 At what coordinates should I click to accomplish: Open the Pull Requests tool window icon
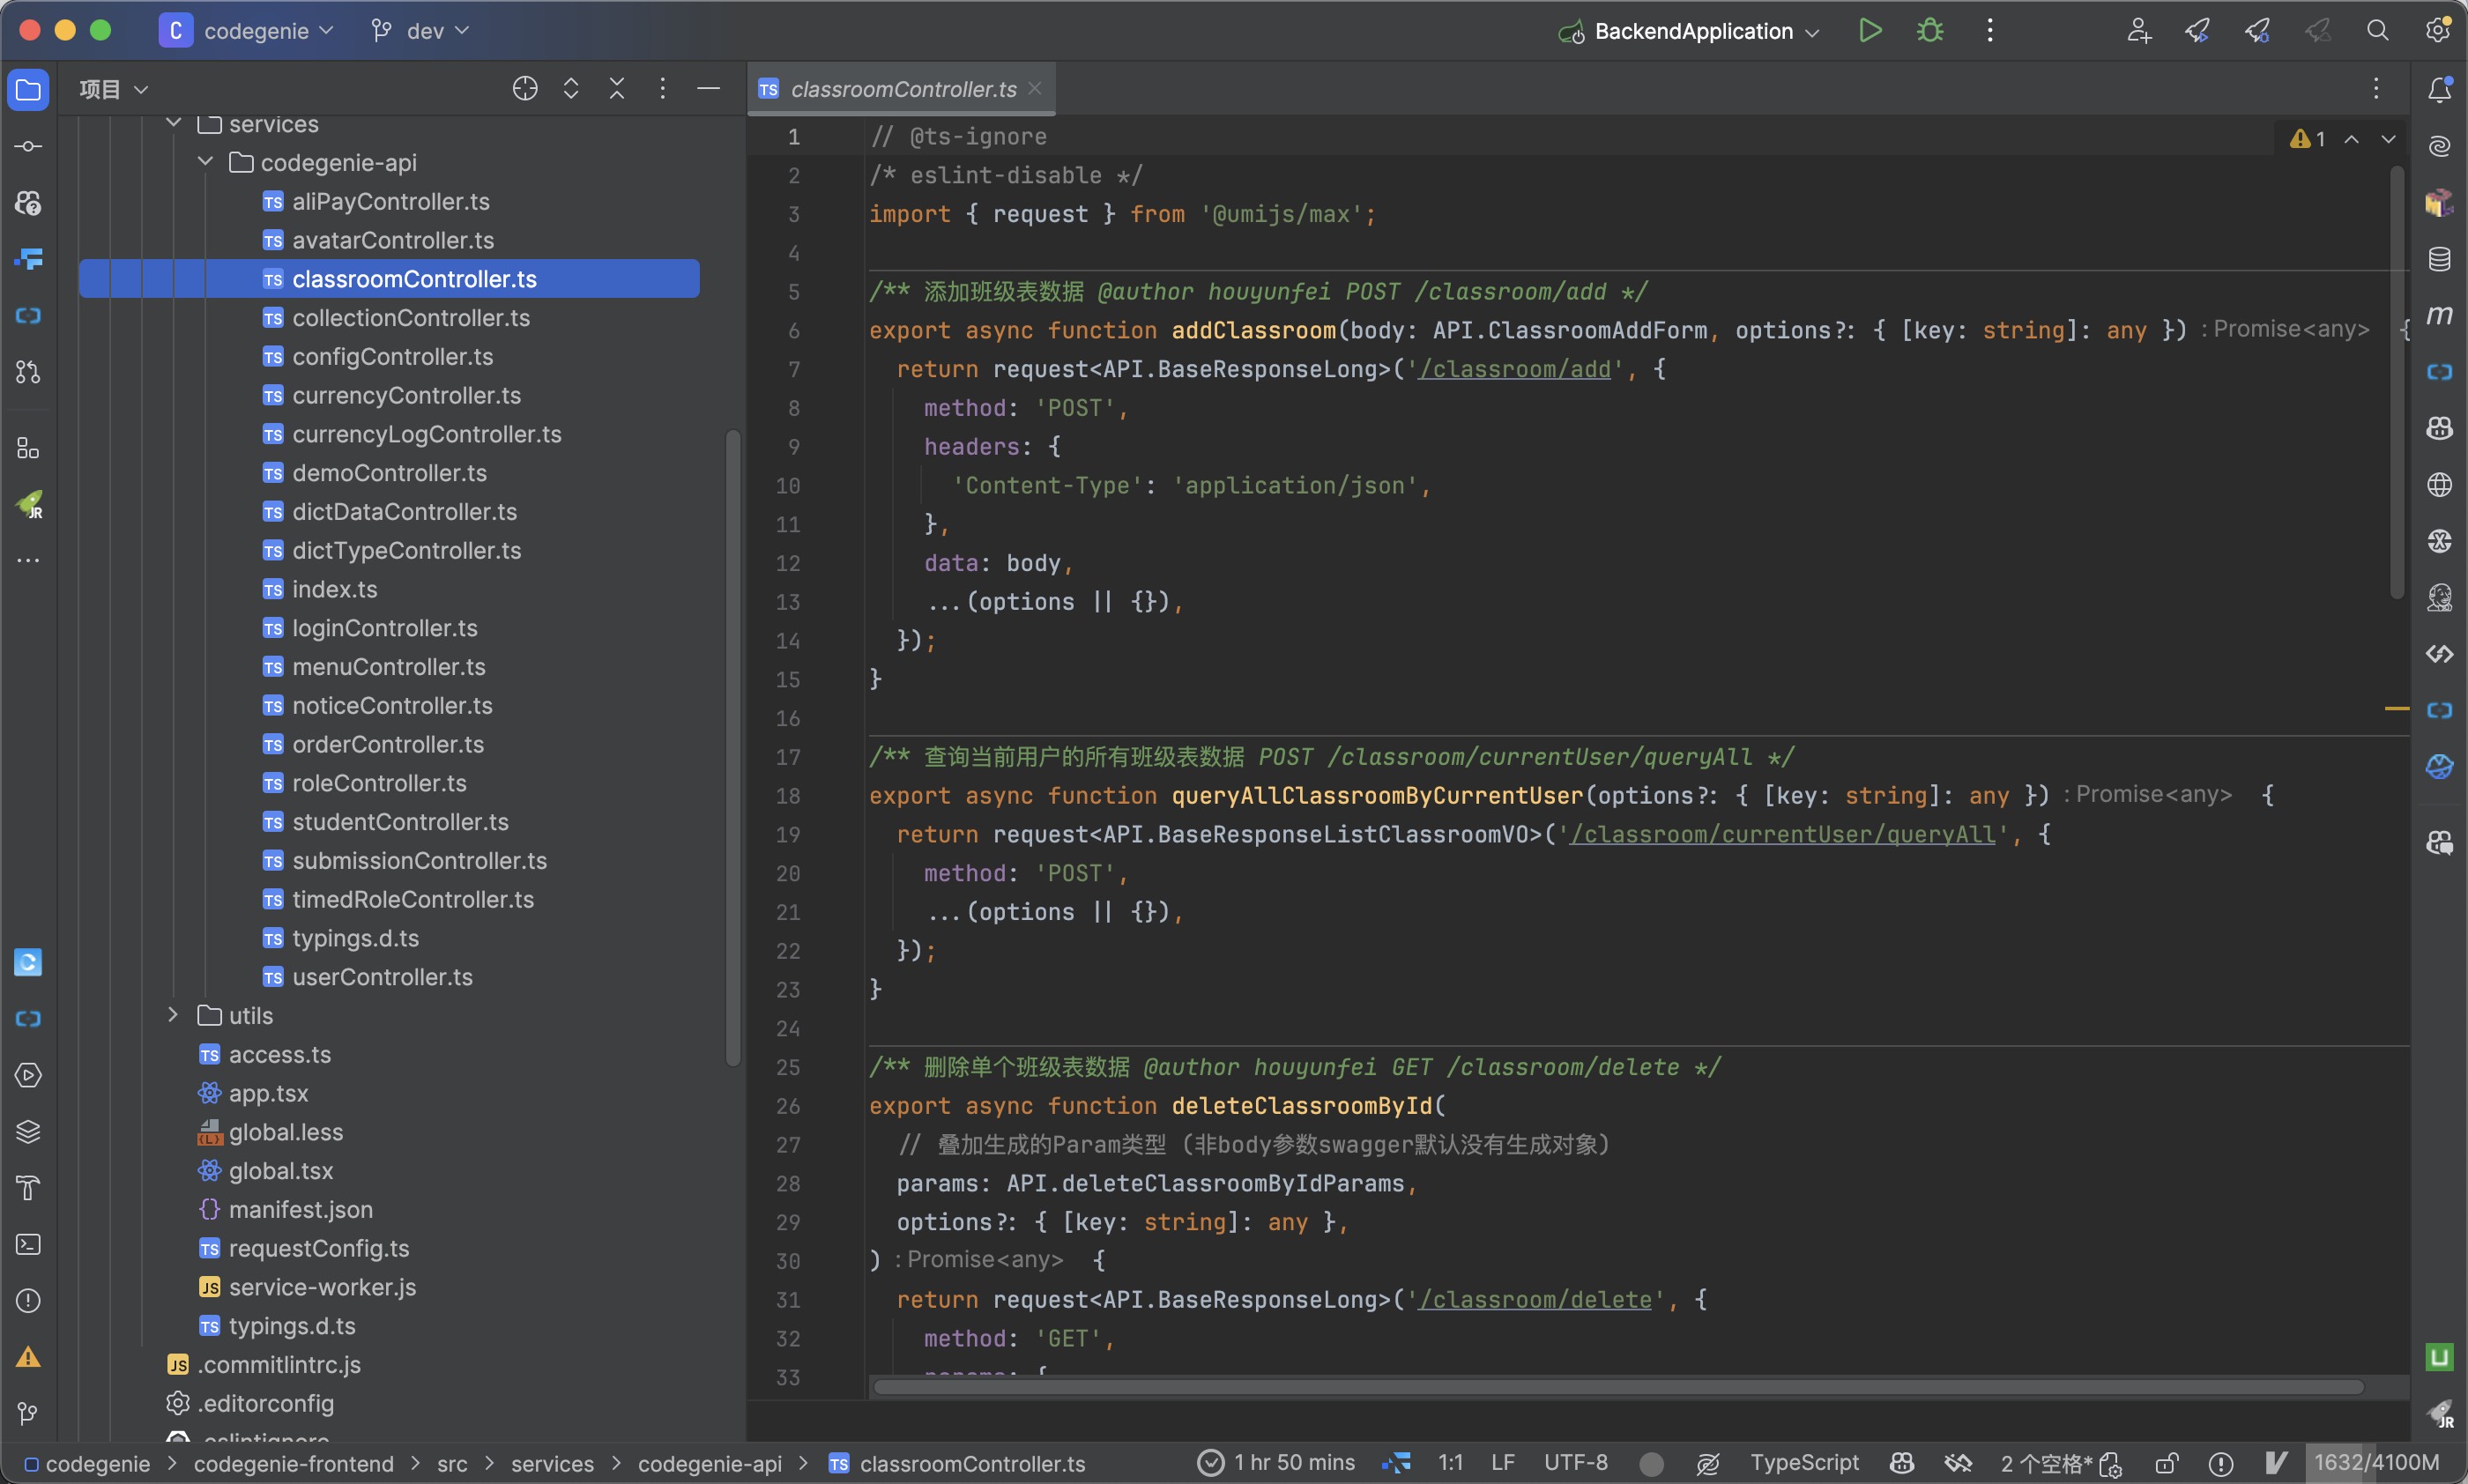tap(28, 372)
